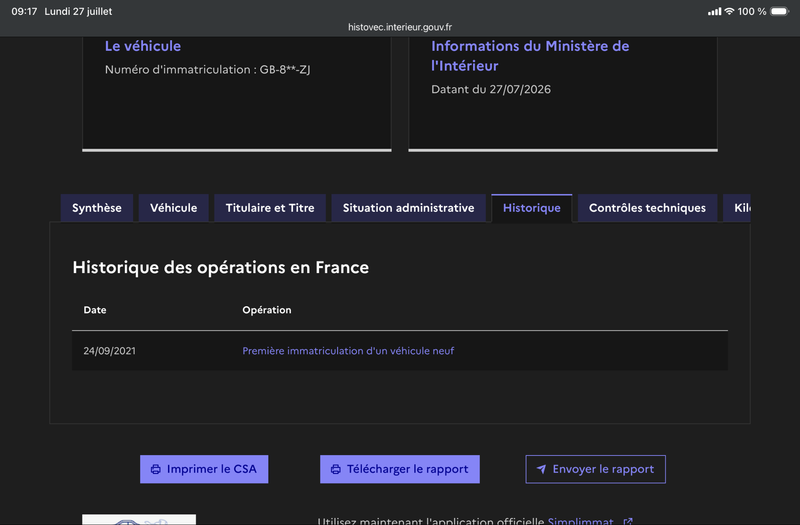Tap the cellular signal icon
The width and height of the screenshot is (800, 525).
tap(714, 11)
